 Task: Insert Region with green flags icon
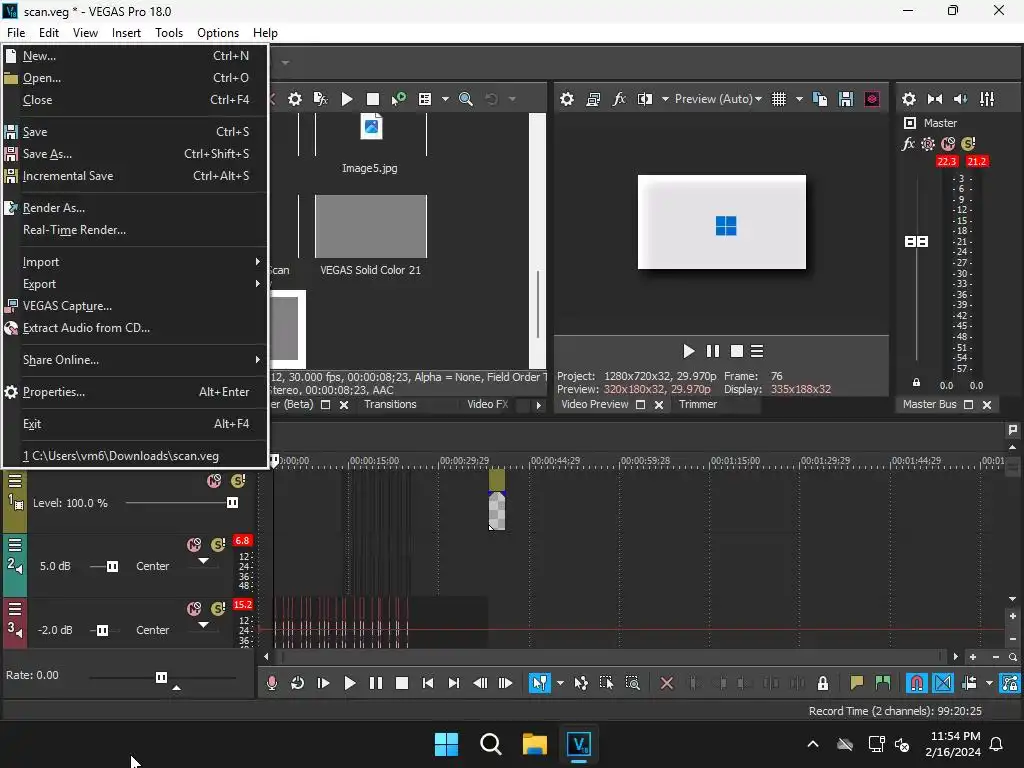coord(883,683)
